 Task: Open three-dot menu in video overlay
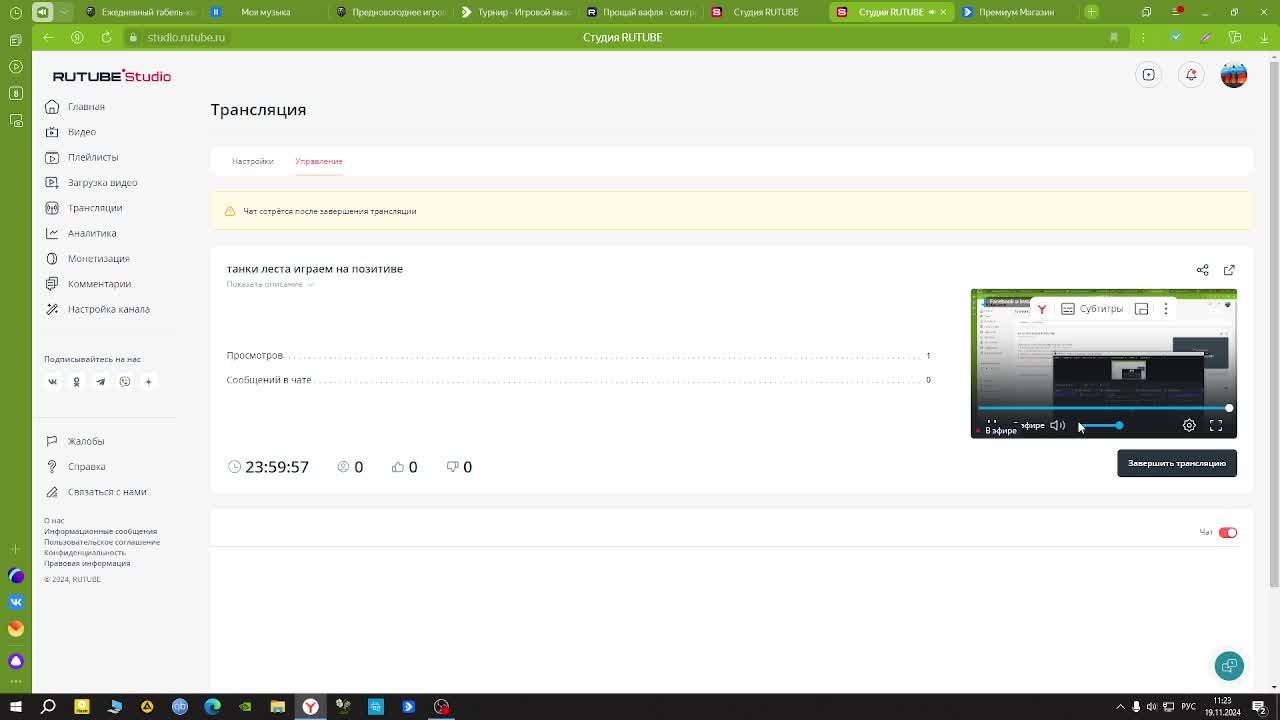1166,309
